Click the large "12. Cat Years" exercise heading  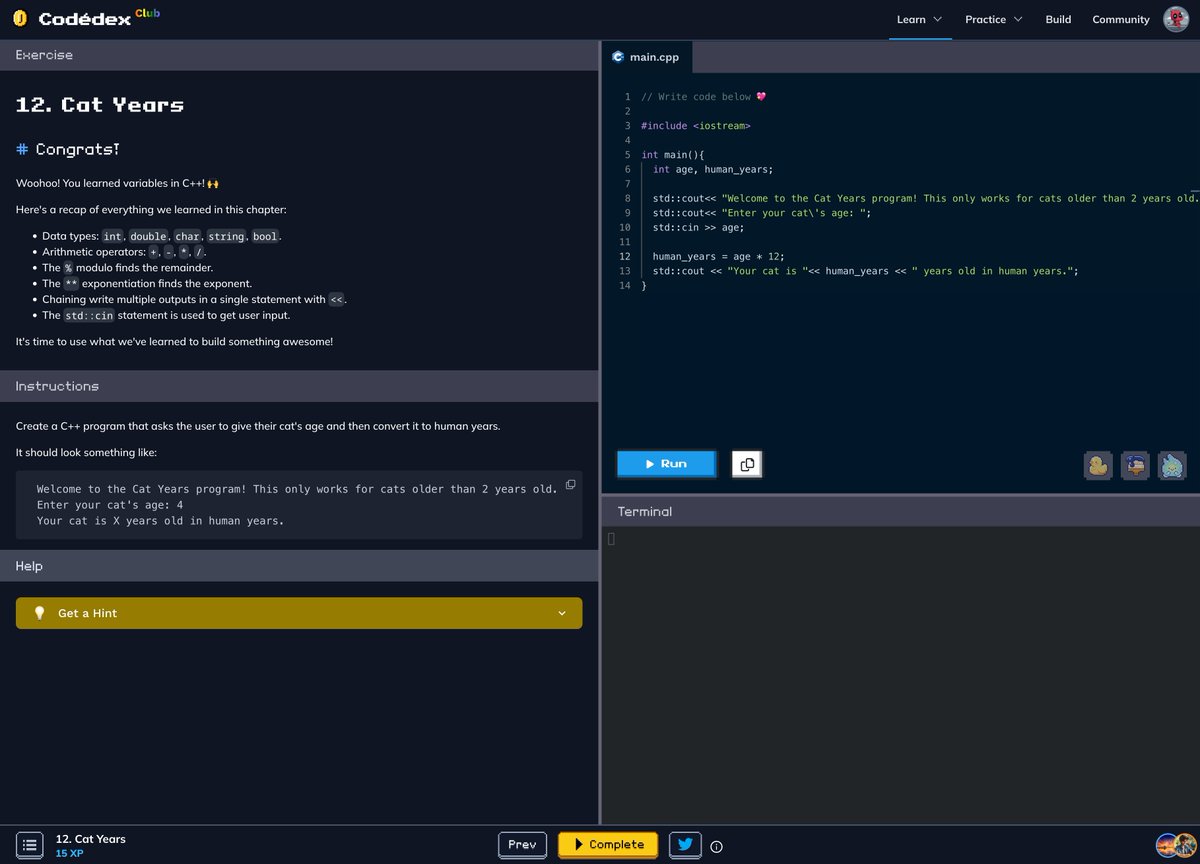click(100, 105)
